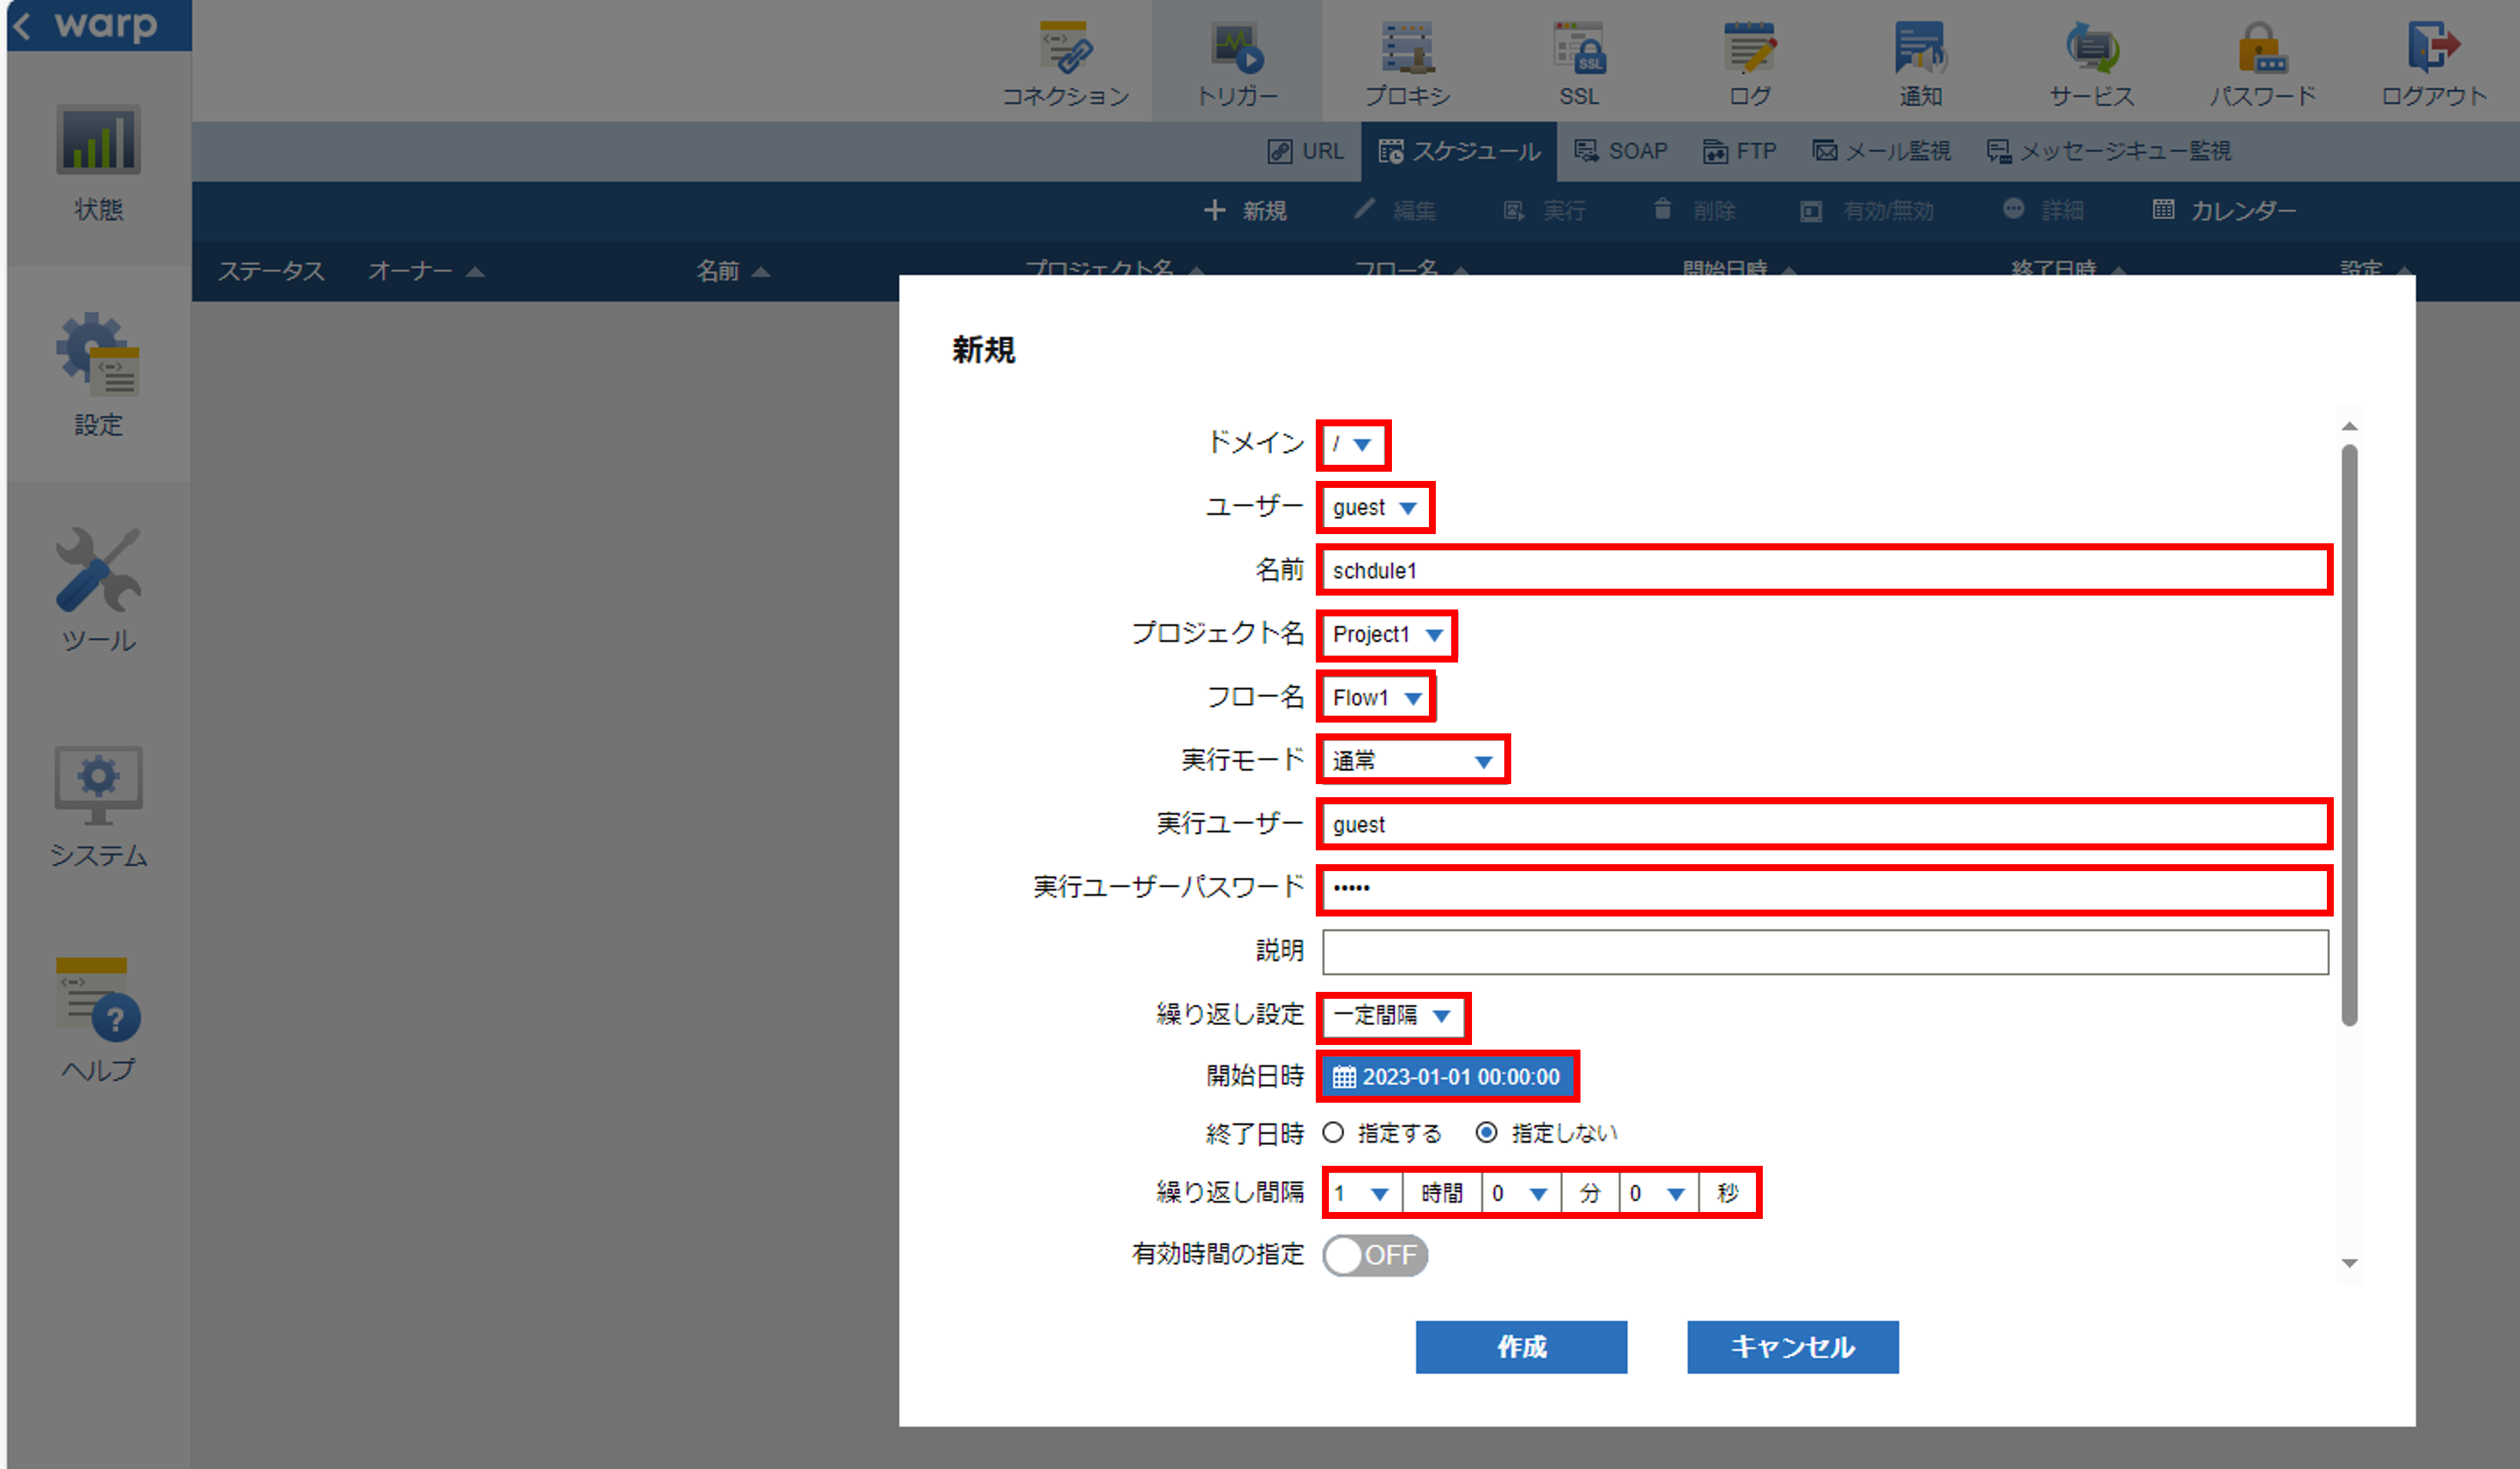Toggle the 有効時間の指定 OFF switch

click(1374, 1255)
